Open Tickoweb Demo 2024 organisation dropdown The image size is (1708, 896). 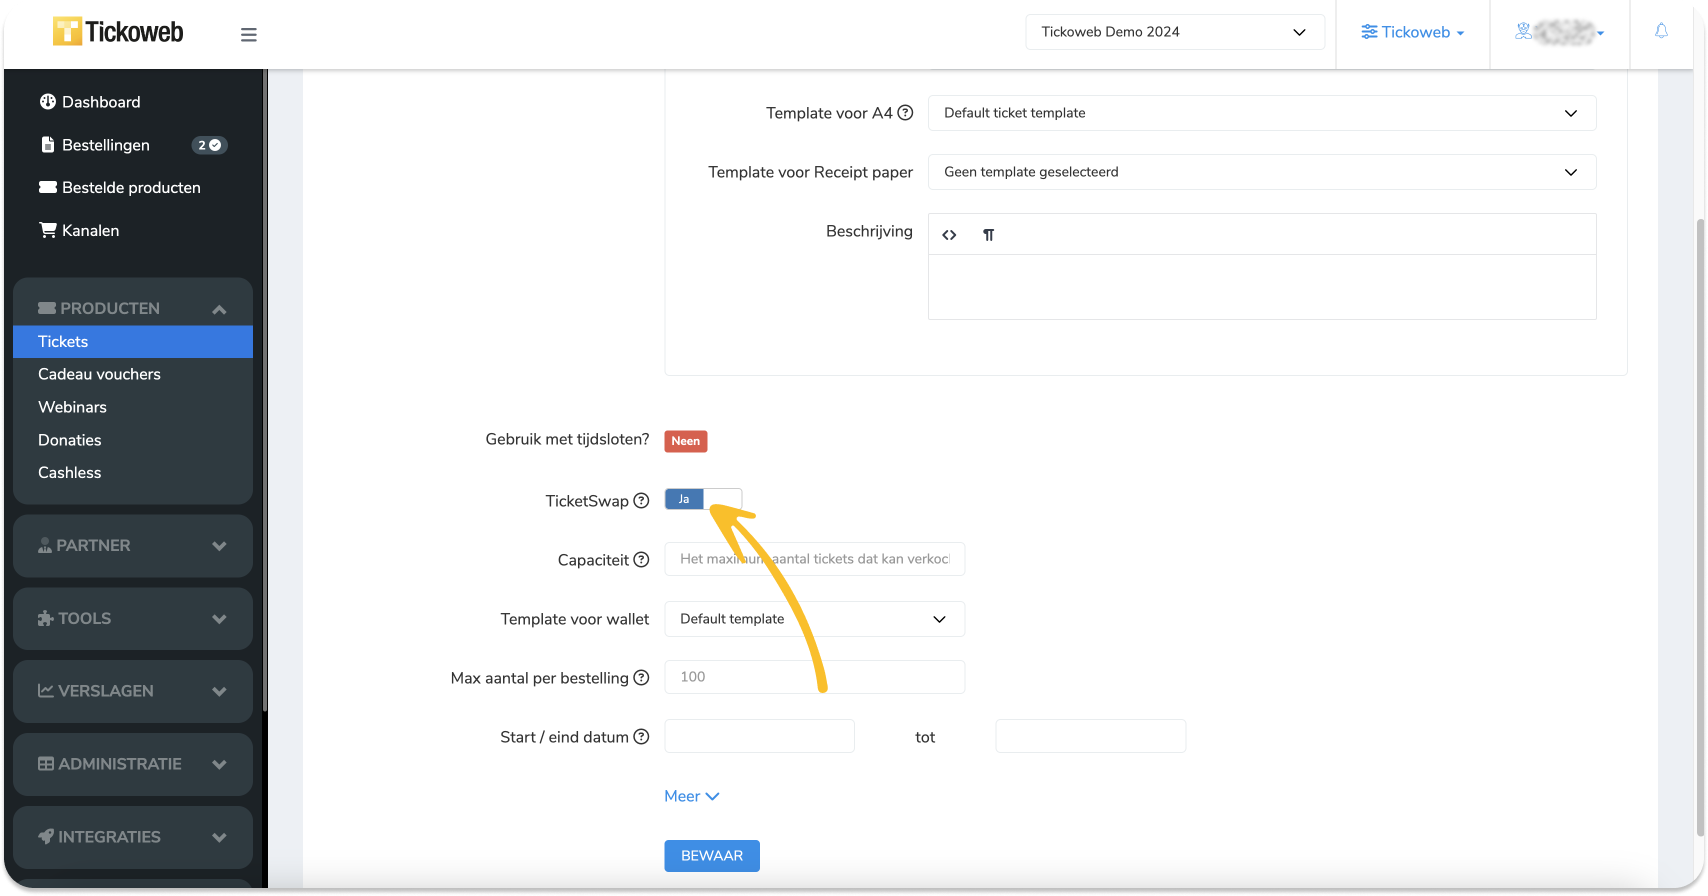click(1175, 32)
